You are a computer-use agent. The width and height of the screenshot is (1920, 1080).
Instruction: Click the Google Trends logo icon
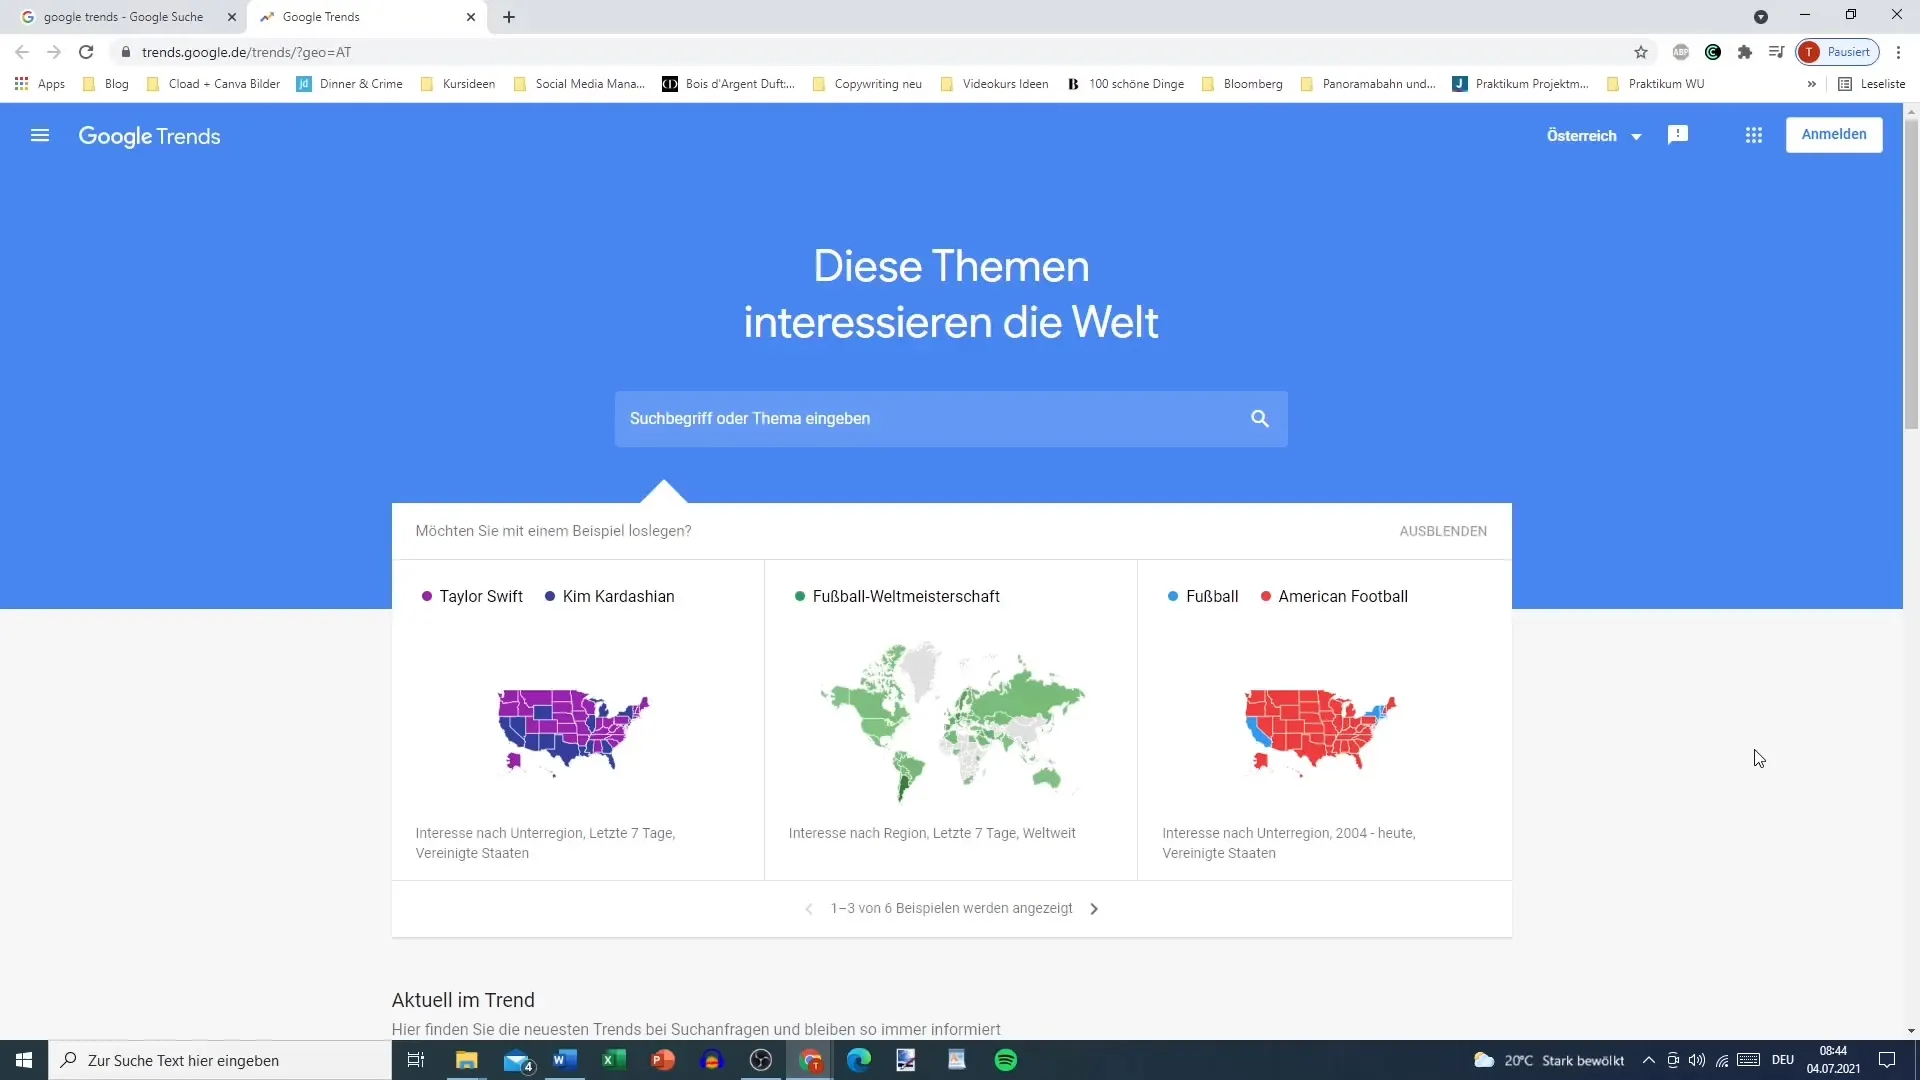(148, 136)
